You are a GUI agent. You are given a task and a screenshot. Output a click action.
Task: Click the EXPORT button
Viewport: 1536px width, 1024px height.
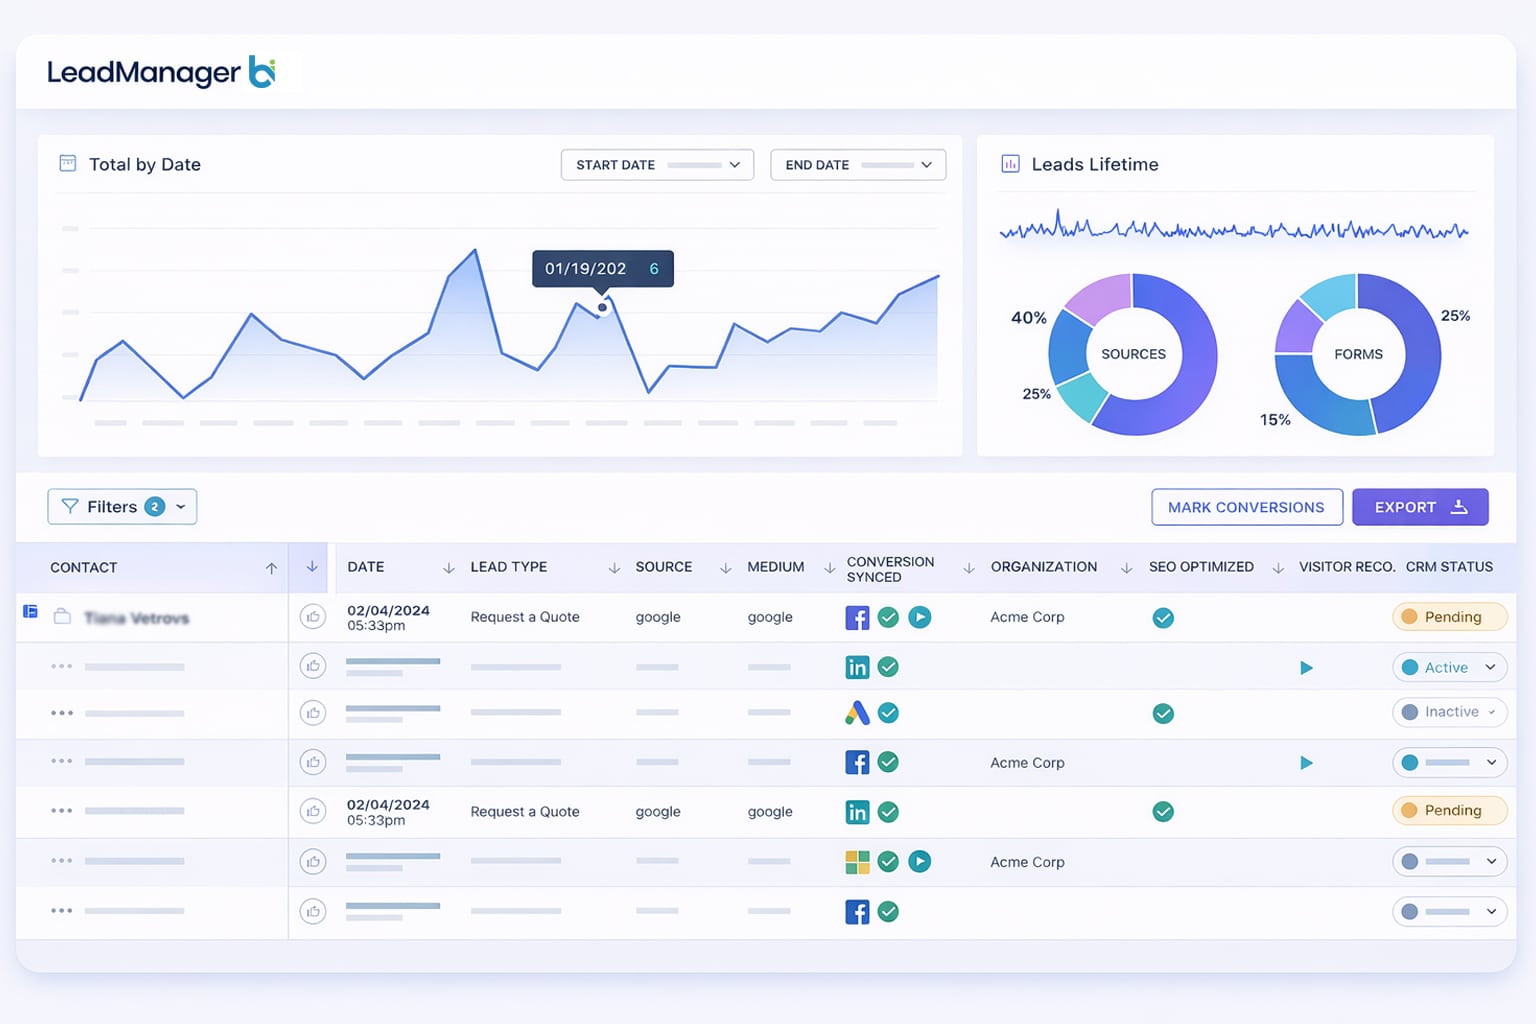click(x=1420, y=507)
